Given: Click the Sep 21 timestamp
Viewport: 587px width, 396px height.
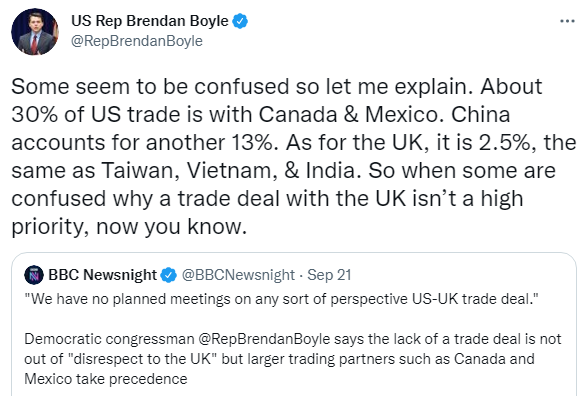Looking at the screenshot, I should [x=329, y=275].
